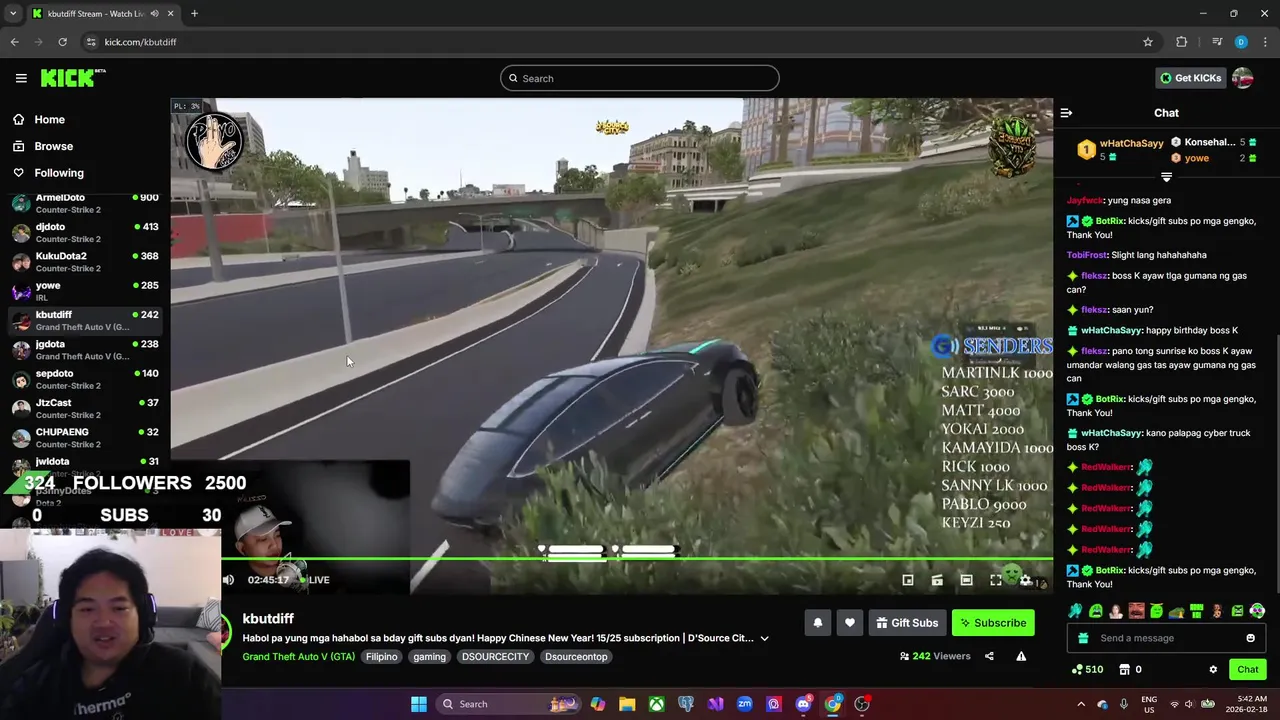Expand the stream title description chevron
The image size is (1280, 720).
[x=764, y=638]
